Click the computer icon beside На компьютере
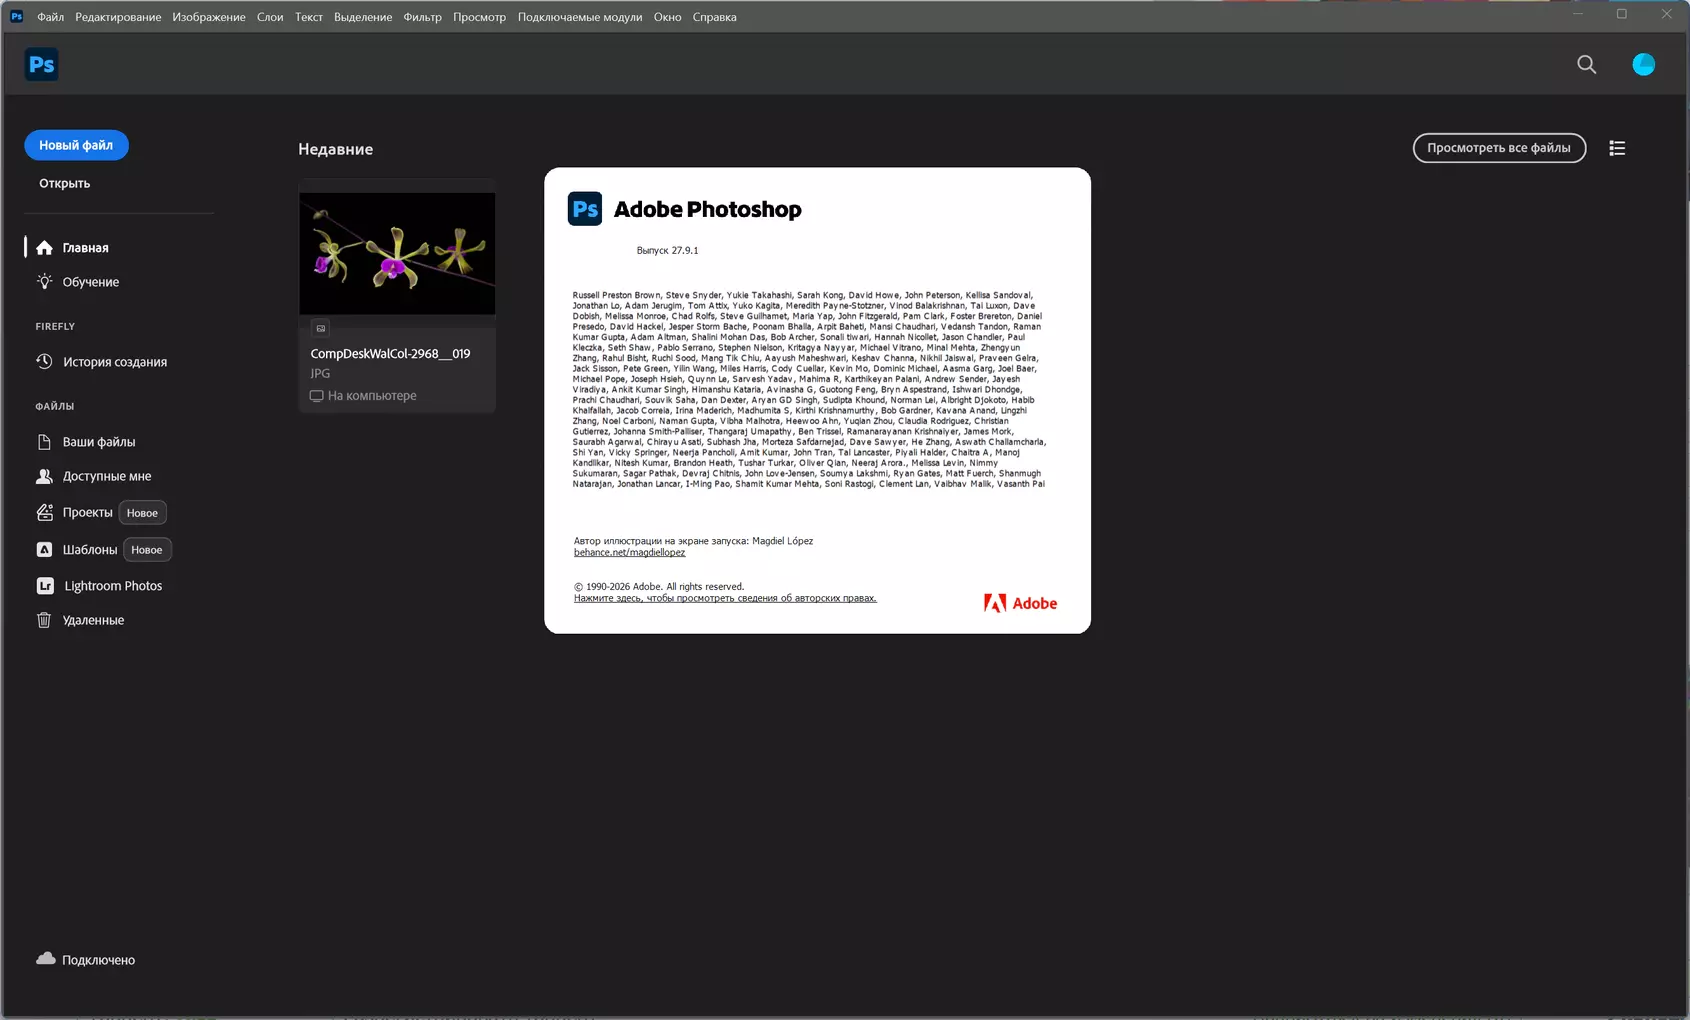Screen dimensions: 1690x1020 click(316, 396)
